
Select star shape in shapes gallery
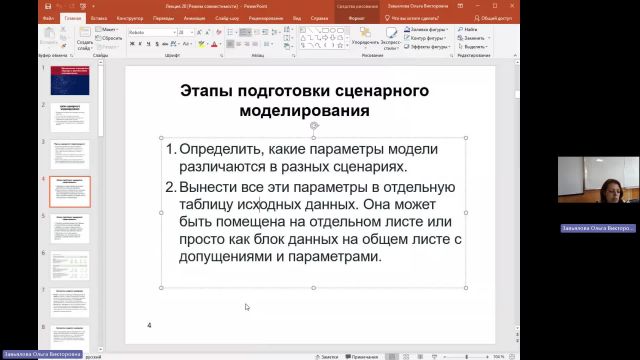pyautogui.click(x=340, y=45)
